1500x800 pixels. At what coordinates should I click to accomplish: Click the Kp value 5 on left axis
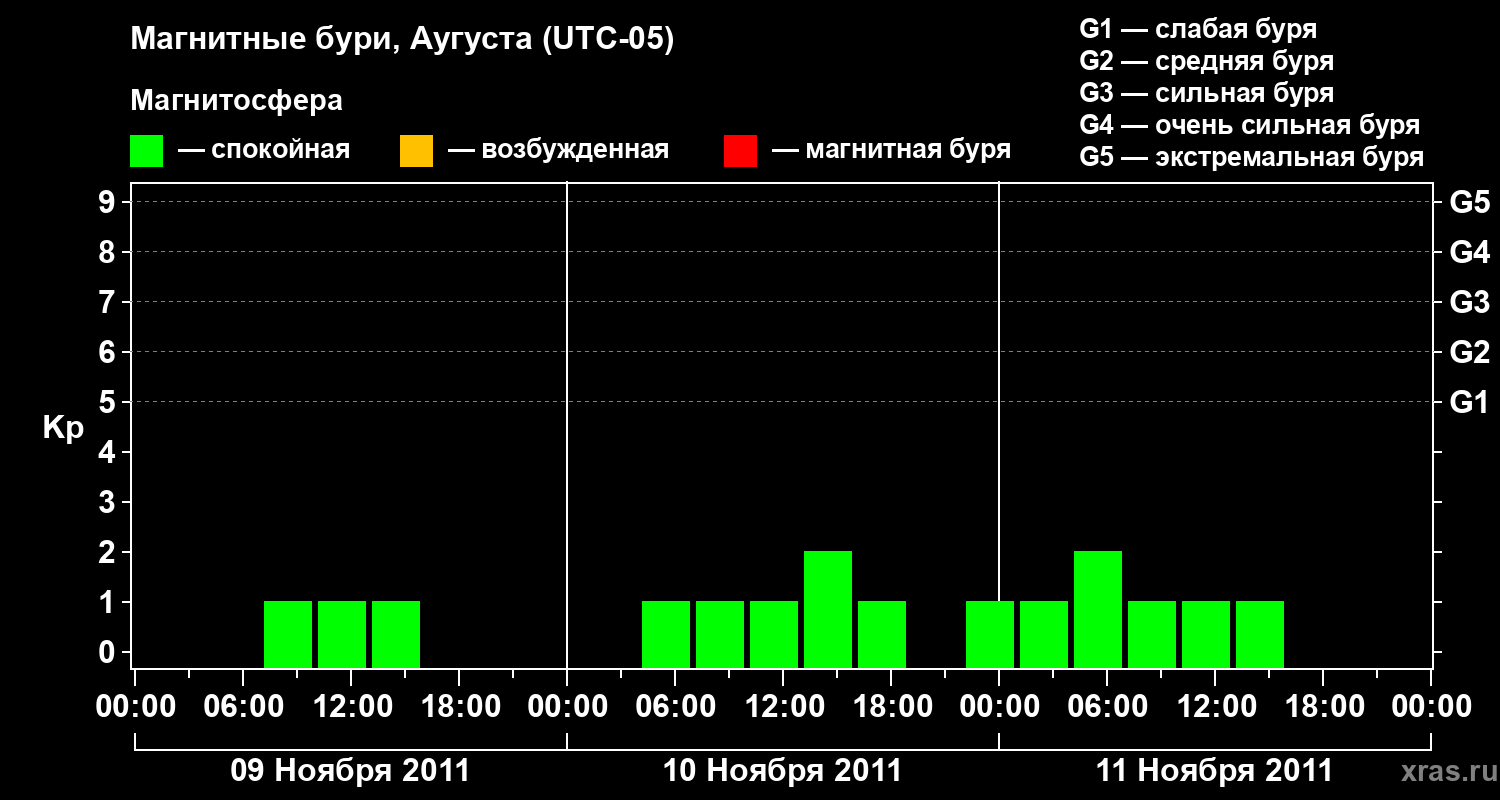[109, 402]
